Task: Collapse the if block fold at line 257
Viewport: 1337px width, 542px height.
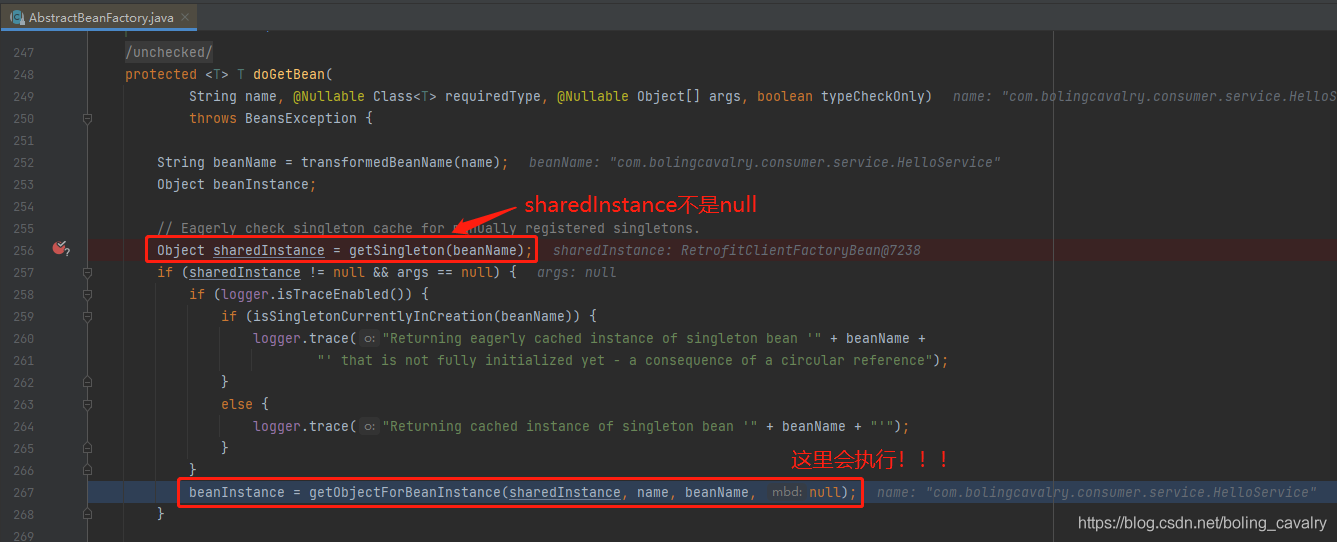Action: pos(88,272)
